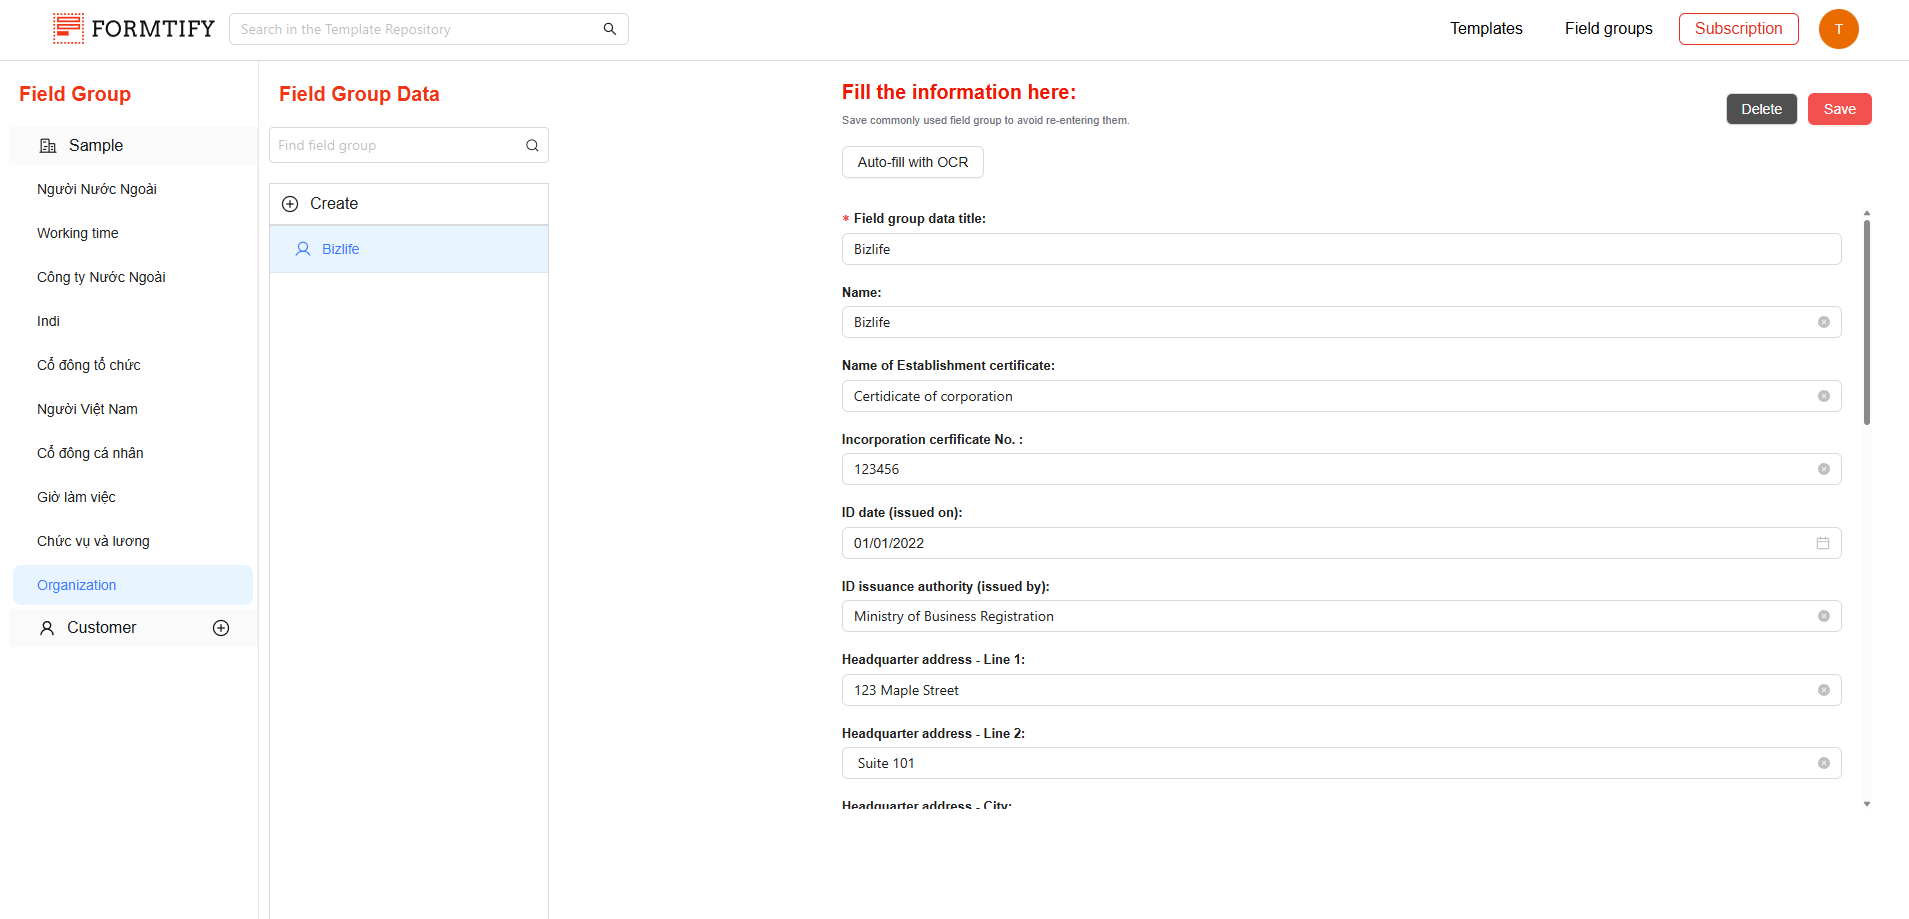Click the template search magnifier icon
The height and width of the screenshot is (919, 1909).
tap(609, 29)
